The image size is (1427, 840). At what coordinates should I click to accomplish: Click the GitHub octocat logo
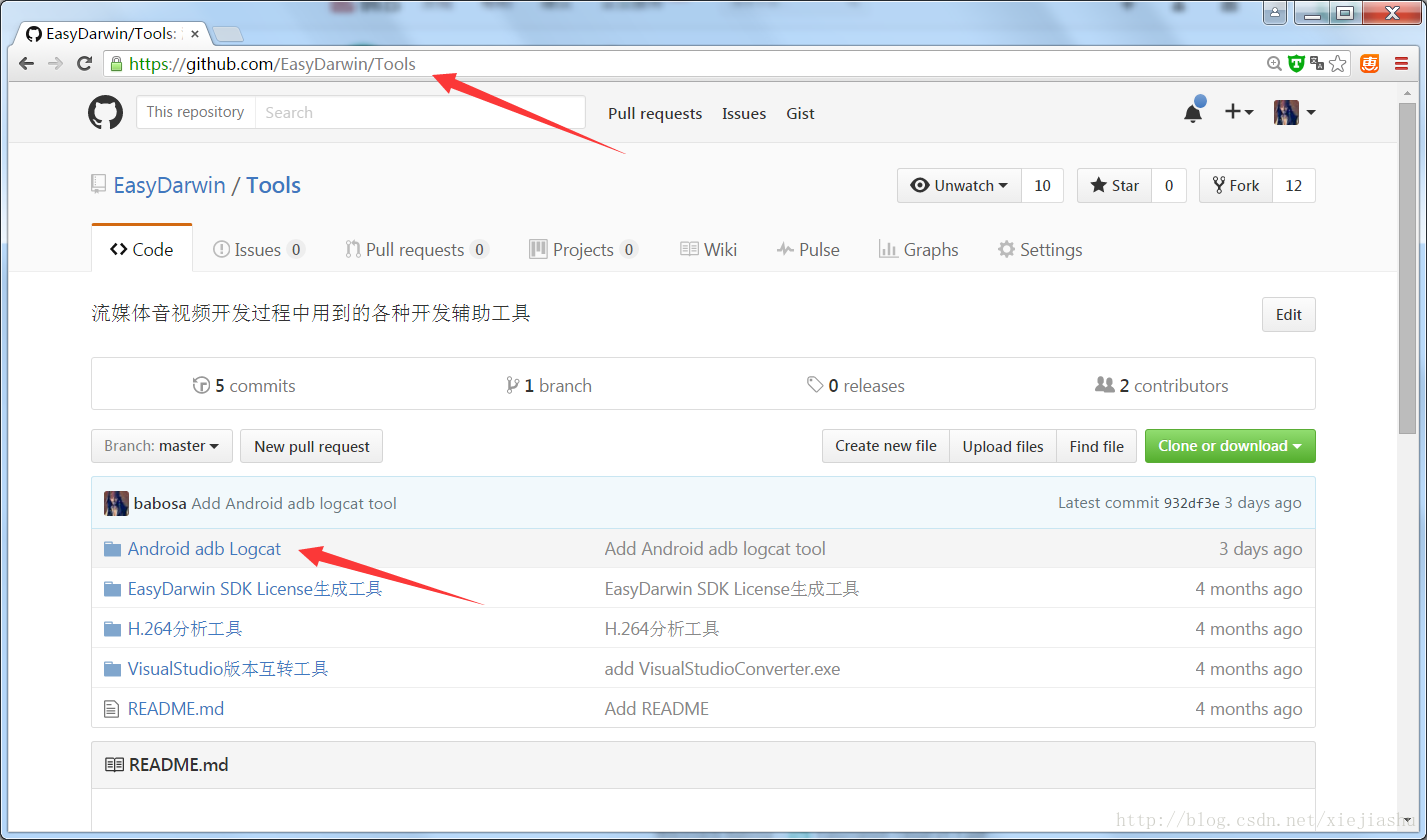(106, 113)
